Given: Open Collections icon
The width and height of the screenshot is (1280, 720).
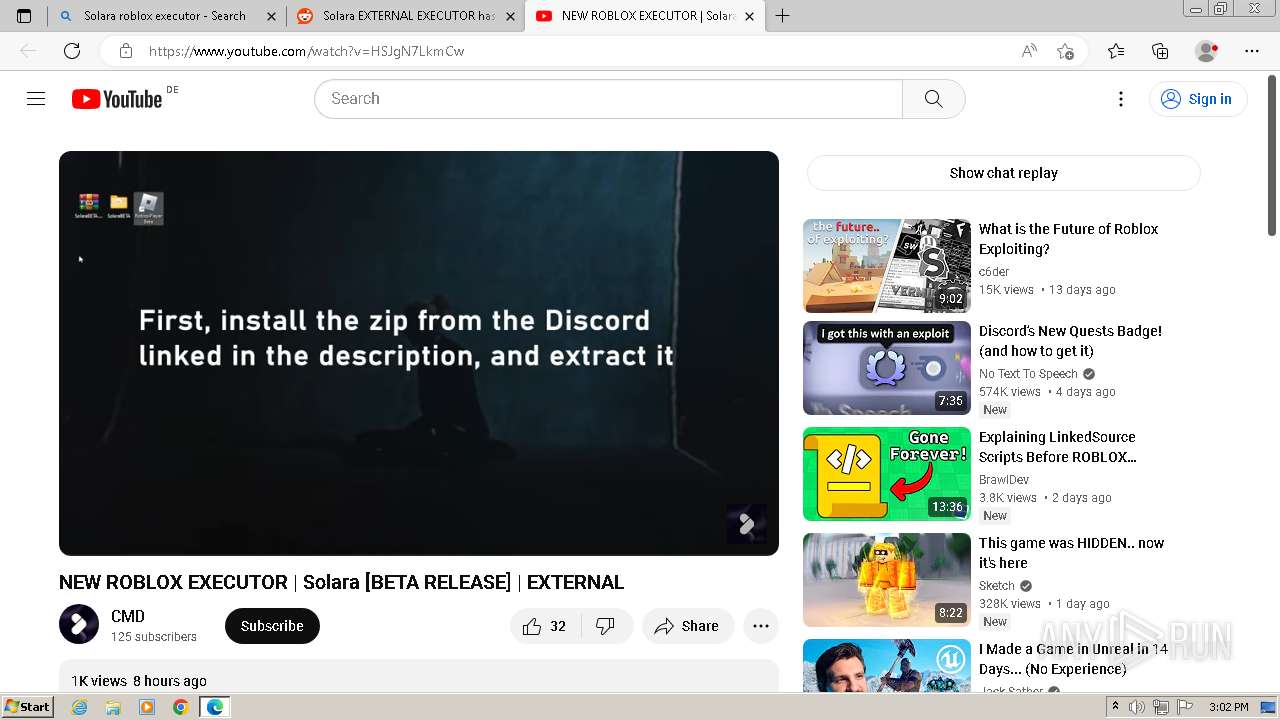Looking at the screenshot, I should (x=1160, y=51).
